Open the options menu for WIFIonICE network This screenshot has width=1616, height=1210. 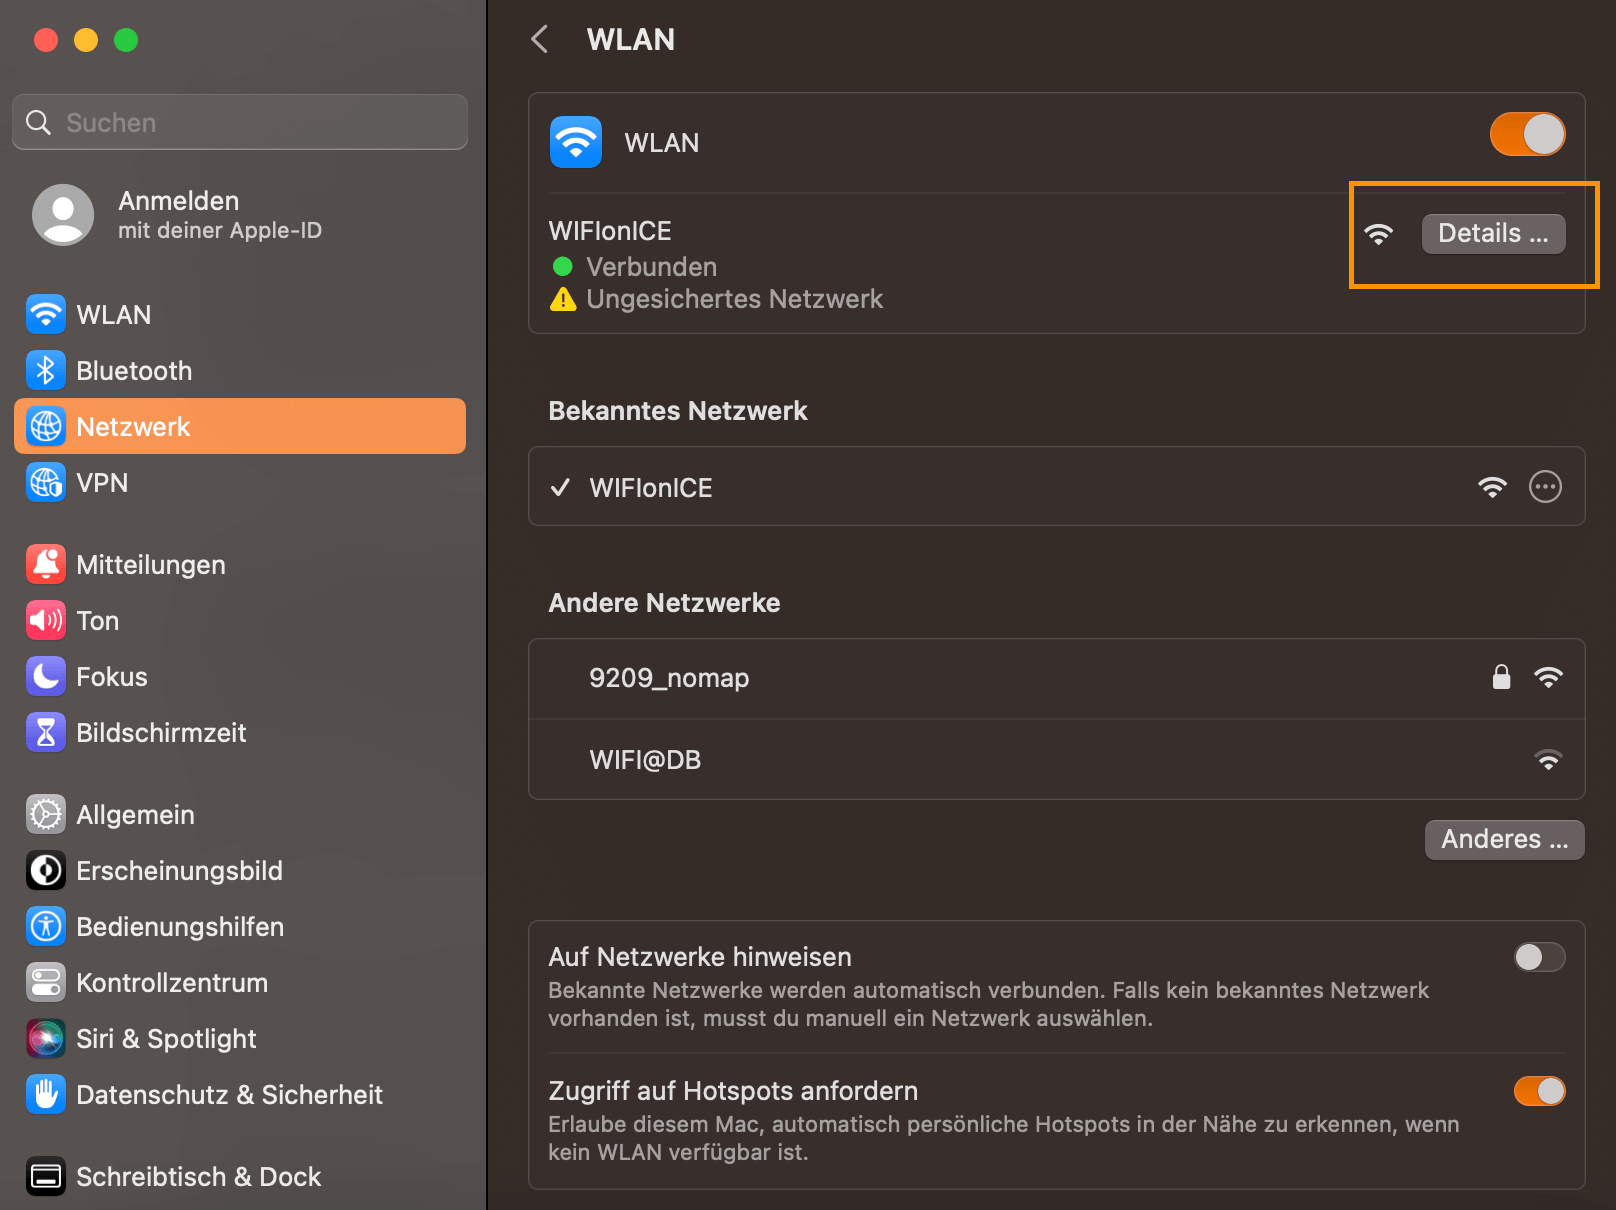[x=1545, y=487]
